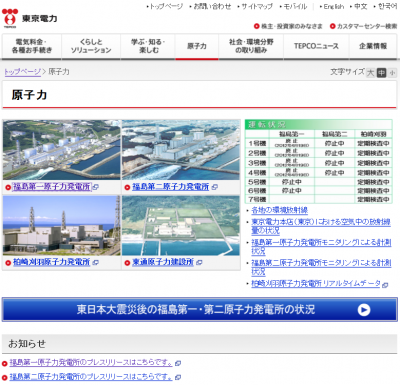Open 電気料金・各種お手続き menu tab
The image size is (400, 385).
click(x=32, y=46)
